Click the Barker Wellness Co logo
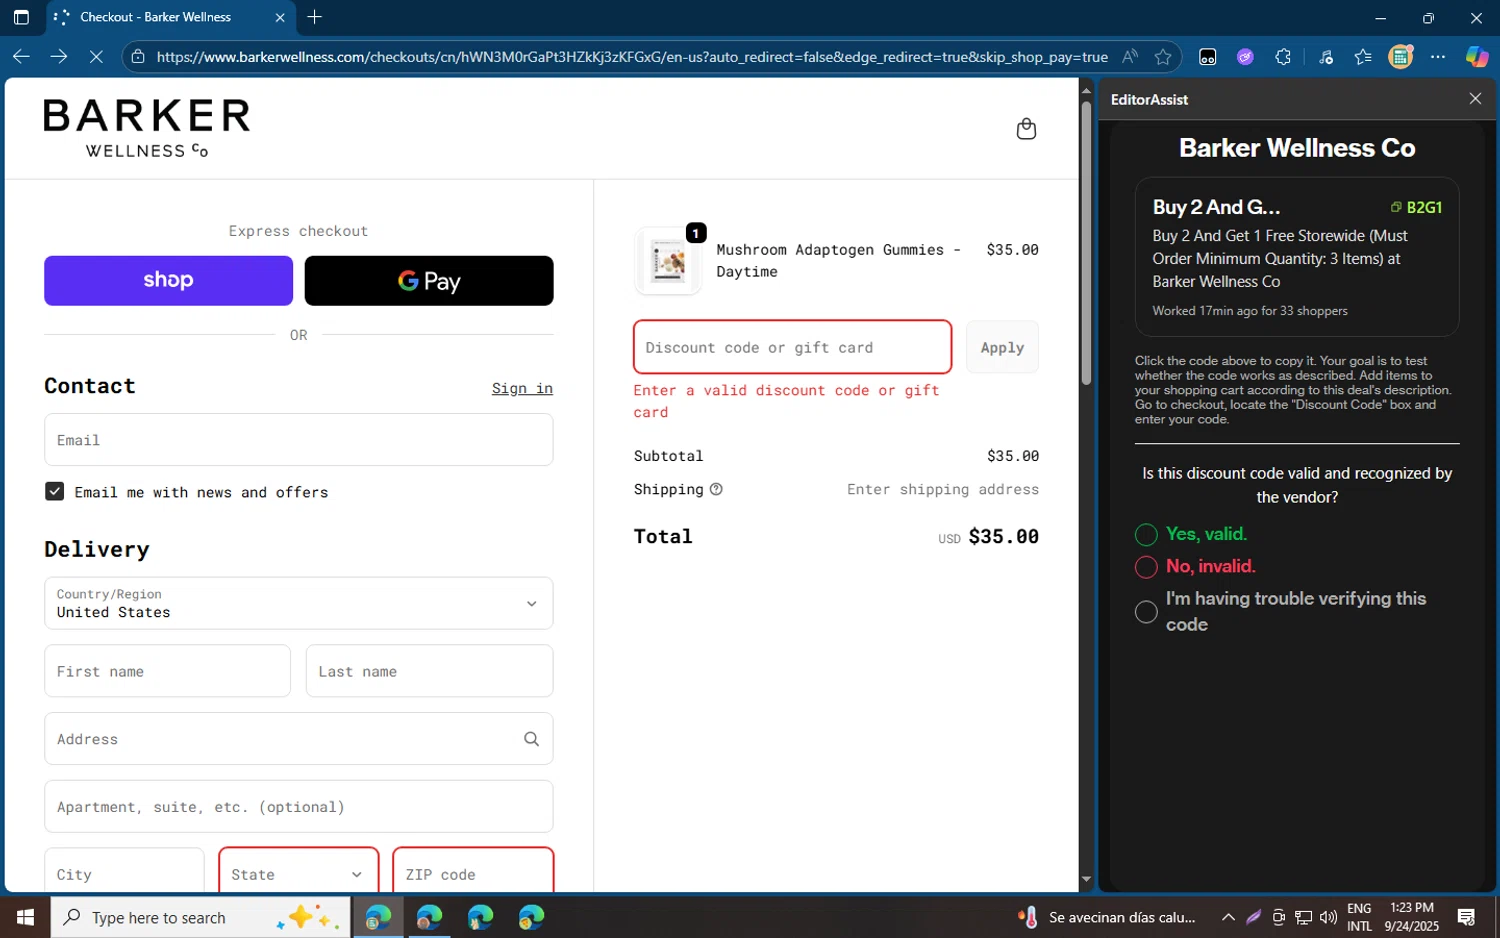Image resolution: width=1500 pixels, height=938 pixels. pyautogui.click(x=147, y=128)
